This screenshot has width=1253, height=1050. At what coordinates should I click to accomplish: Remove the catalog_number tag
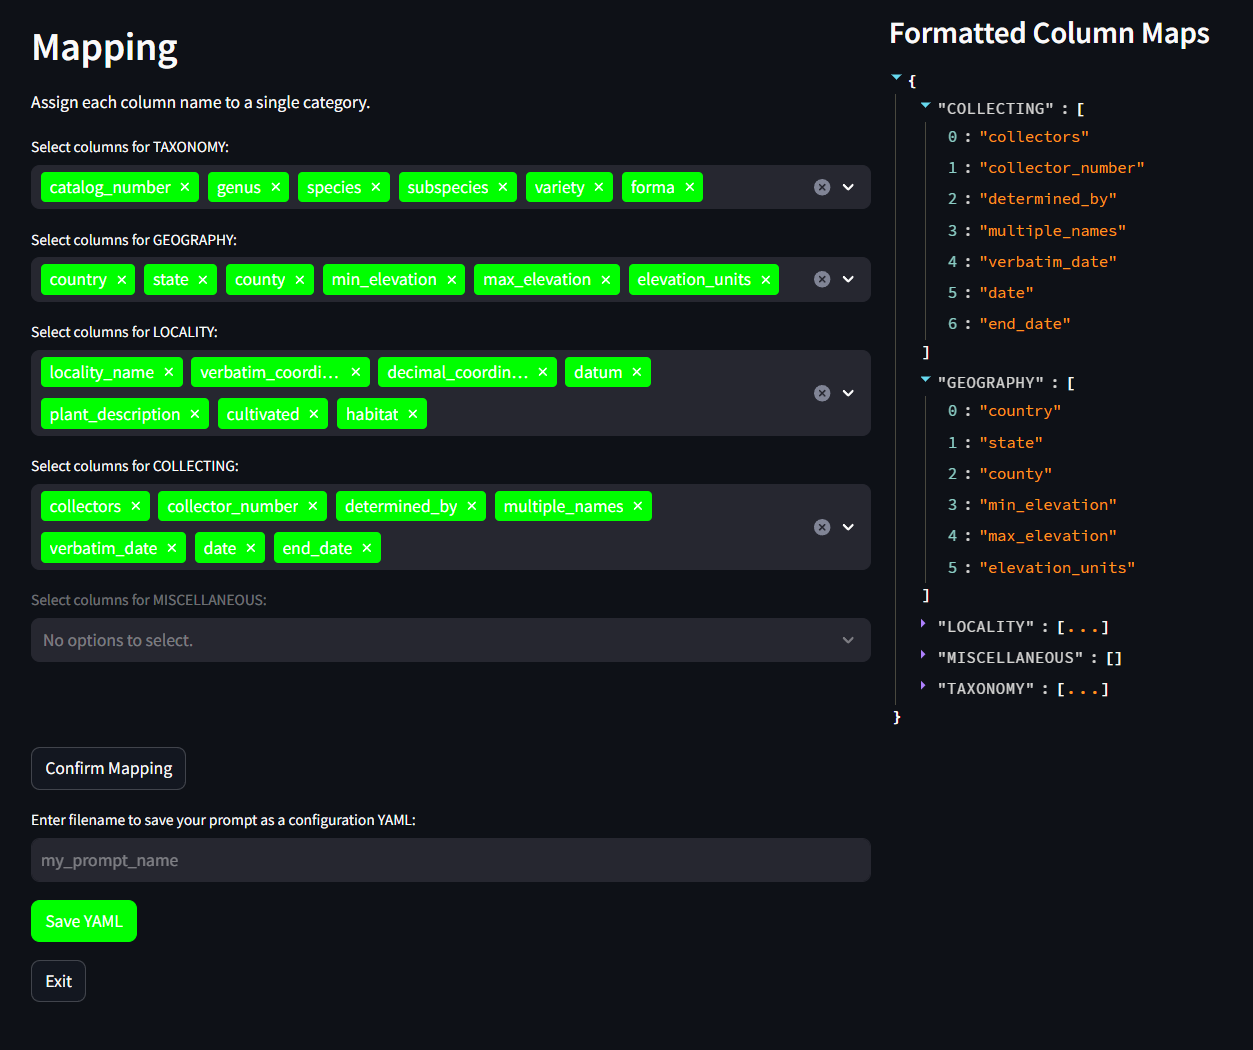click(x=185, y=188)
